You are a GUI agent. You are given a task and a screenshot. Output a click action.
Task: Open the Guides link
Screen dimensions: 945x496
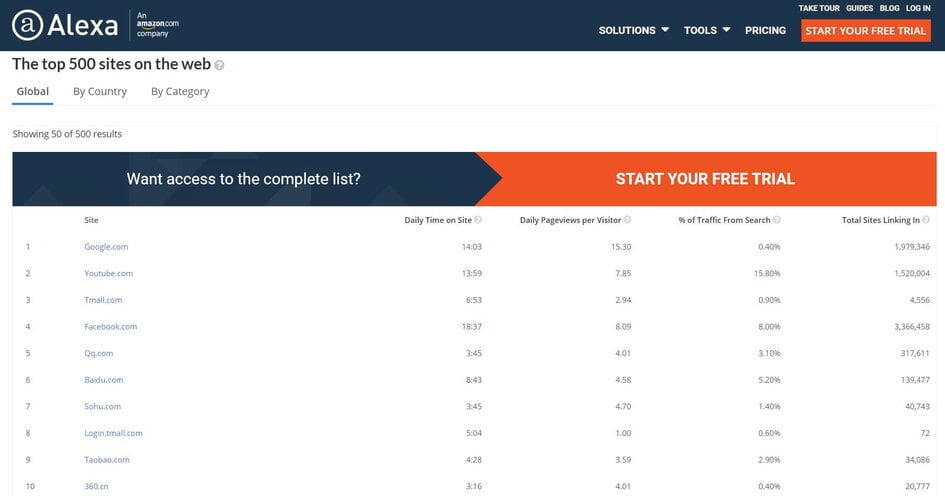click(859, 8)
